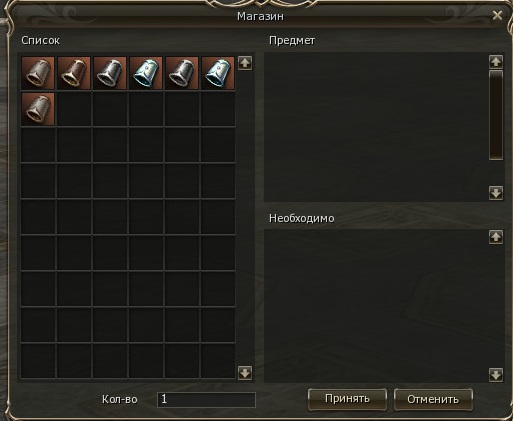Select the last cyan gauntlet in top row
Image resolution: width=513 pixels, height=421 pixels.
[218, 73]
